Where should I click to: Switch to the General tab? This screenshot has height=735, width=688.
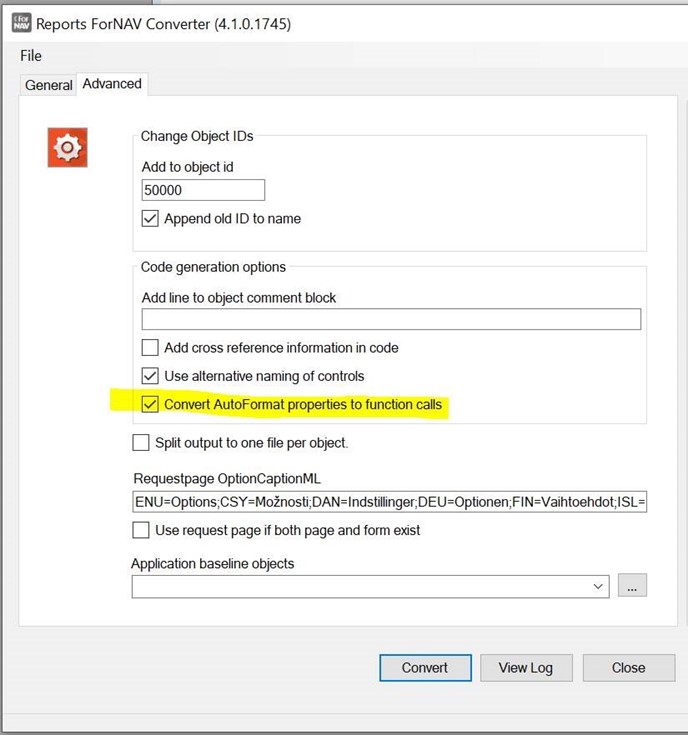point(48,85)
